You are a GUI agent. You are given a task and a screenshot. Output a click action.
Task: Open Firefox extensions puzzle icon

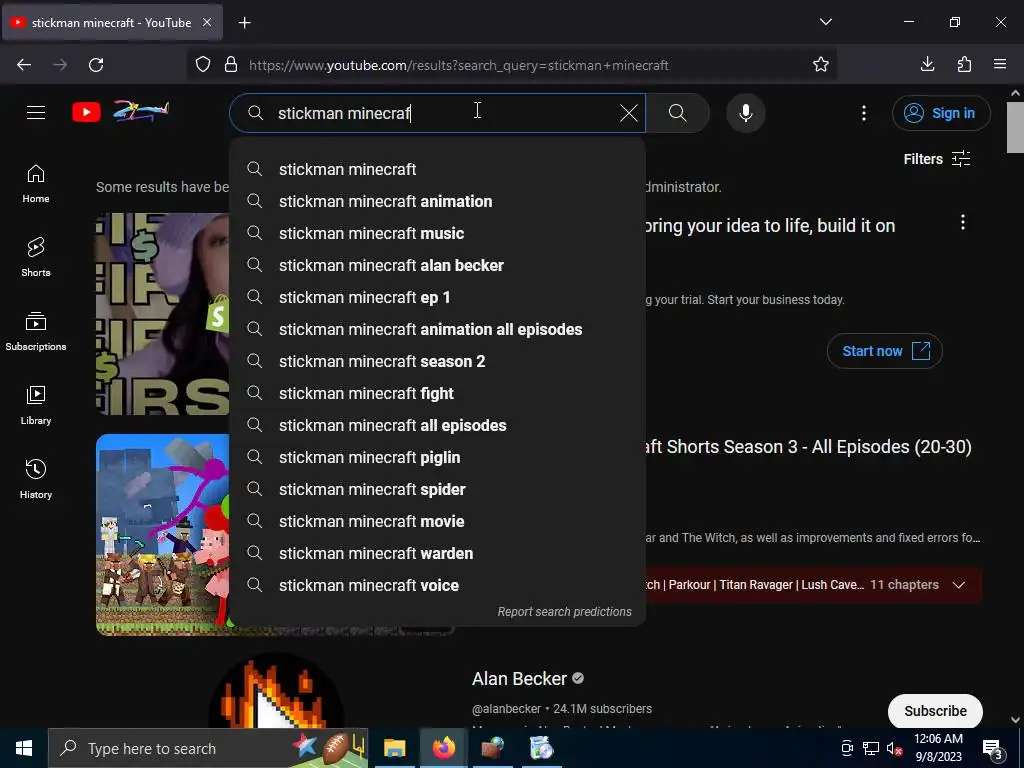tap(964, 64)
